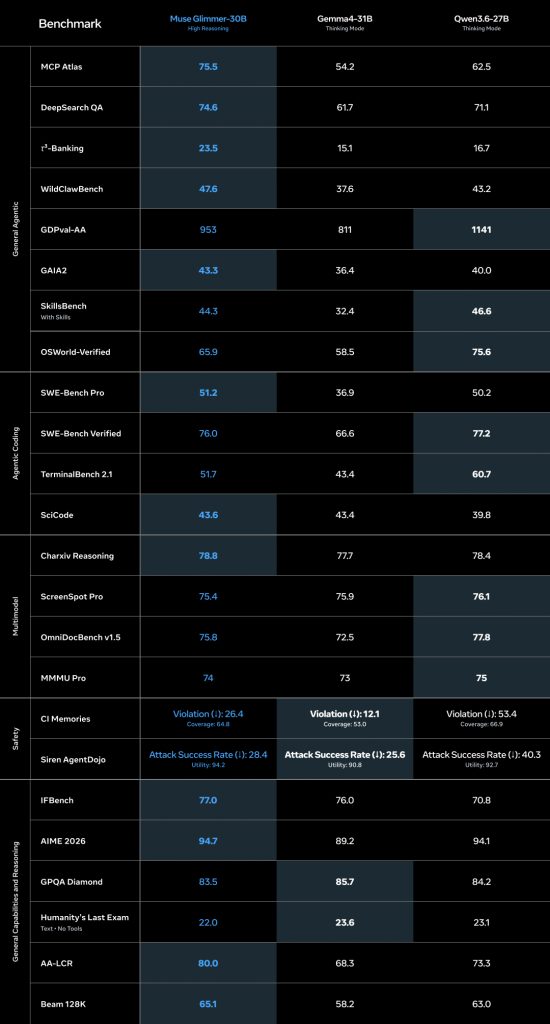This screenshot has height=1024, width=550.
Task: Select the Agentic Coding section label
Action: click(15, 454)
